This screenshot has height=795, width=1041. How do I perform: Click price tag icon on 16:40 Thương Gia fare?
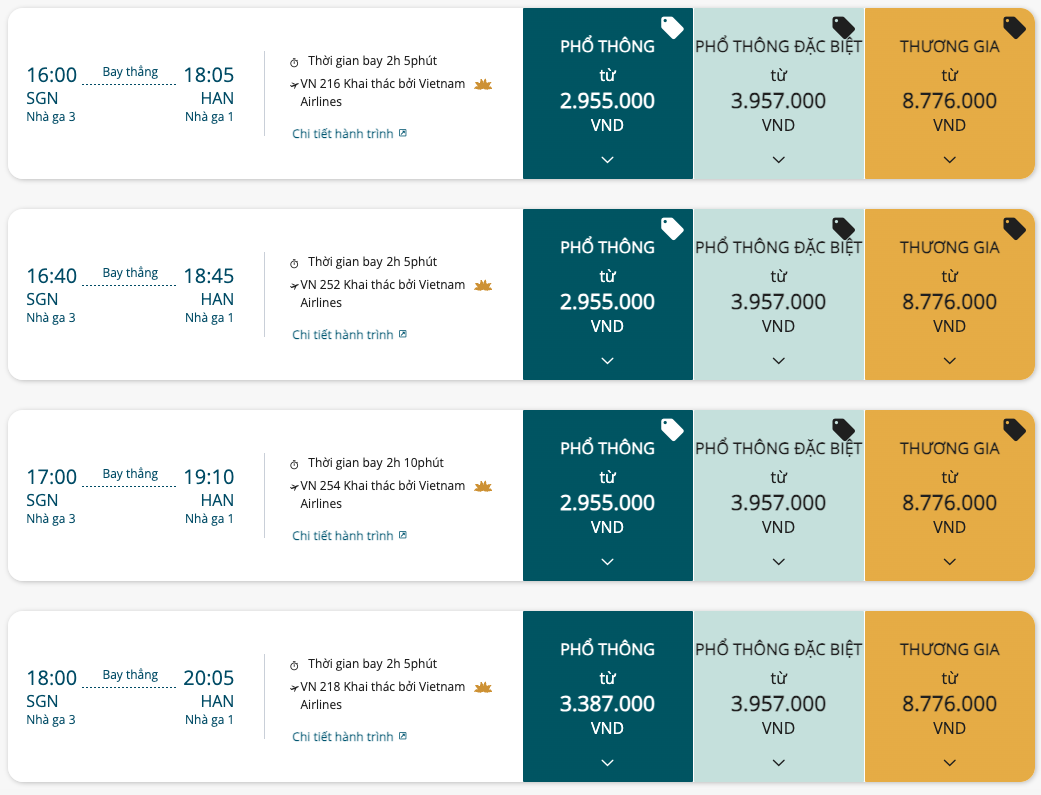click(x=1014, y=228)
